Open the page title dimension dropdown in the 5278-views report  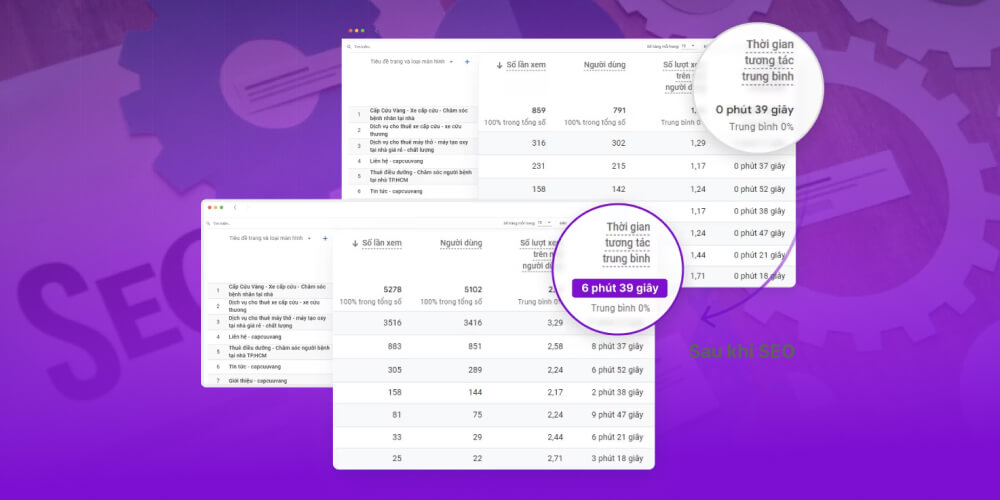(x=309, y=238)
